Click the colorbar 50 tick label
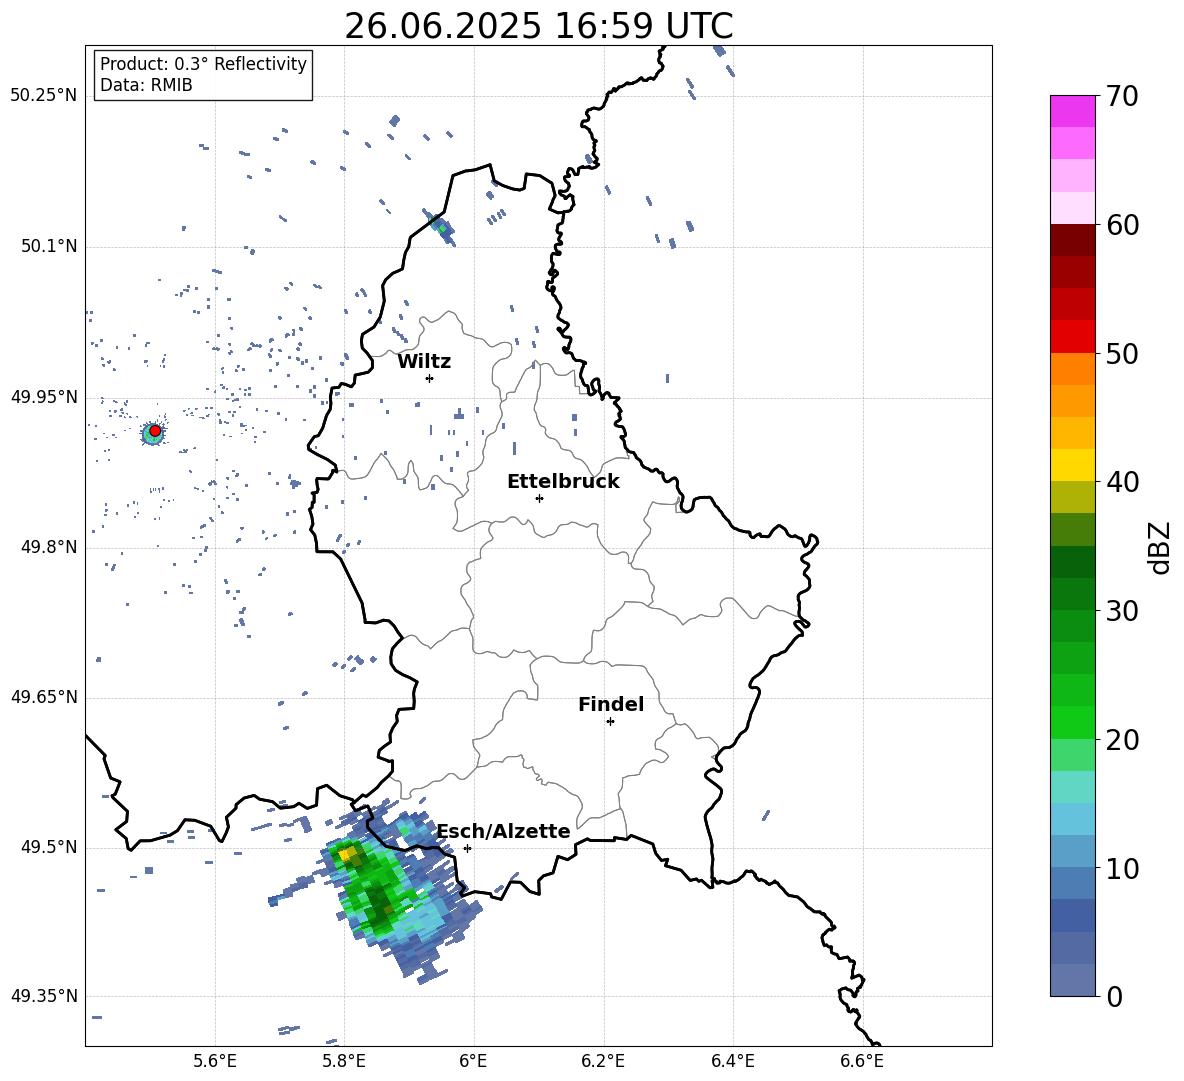 coord(1122,354)
